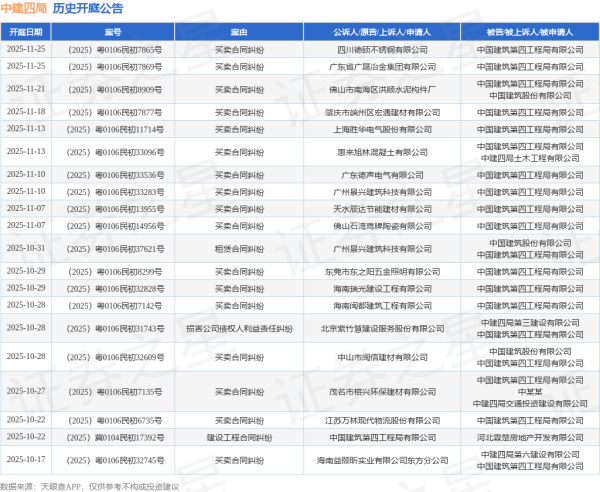Click the 历史开庭公告 heading

tap(88, 11)
